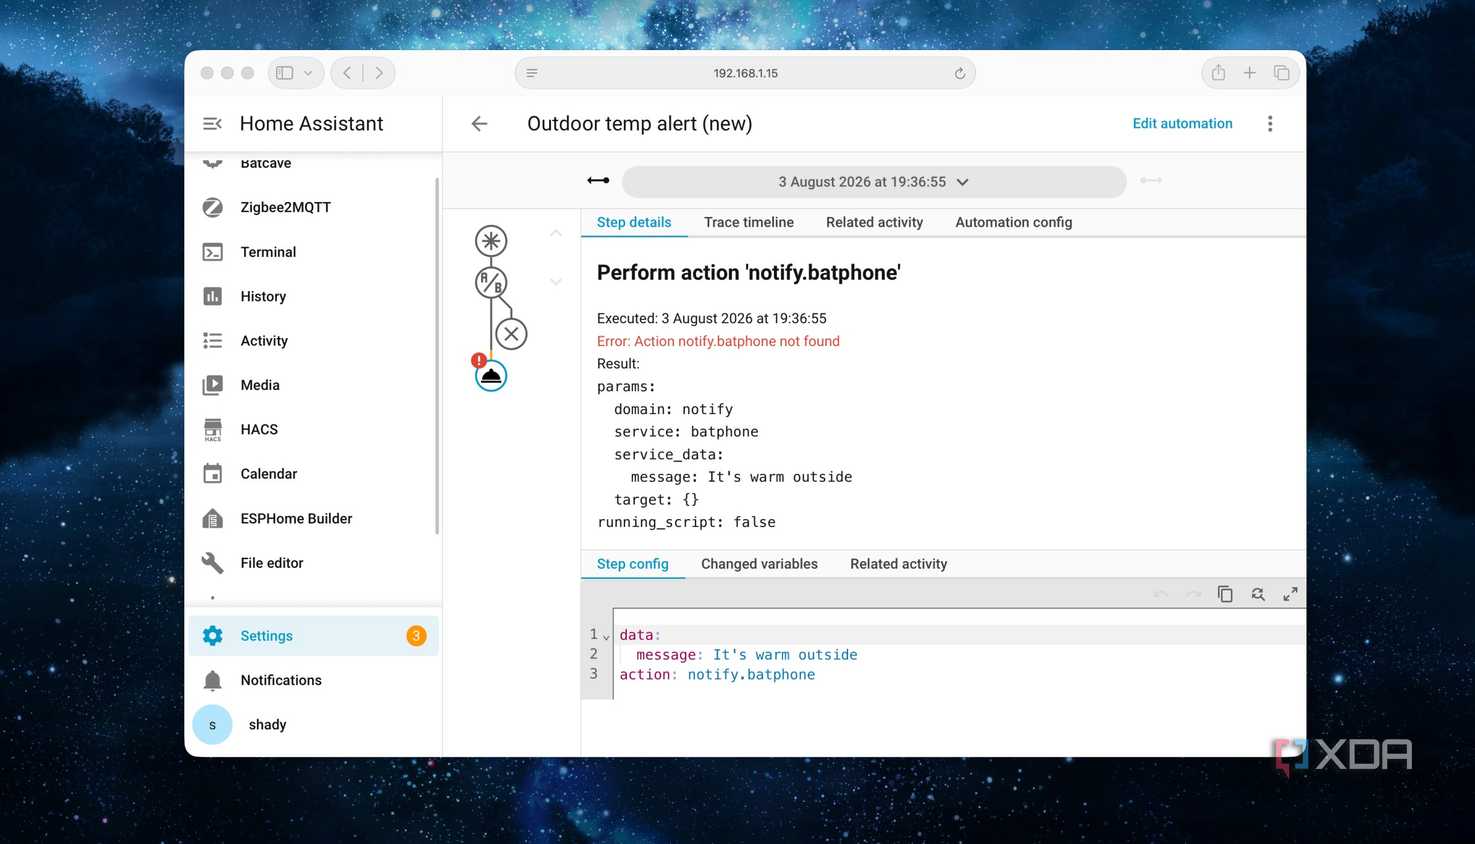The width and height of the screenshot is (1475, 844).
Task: Step down to the next trace node
Action: click(x=556, y=282)
